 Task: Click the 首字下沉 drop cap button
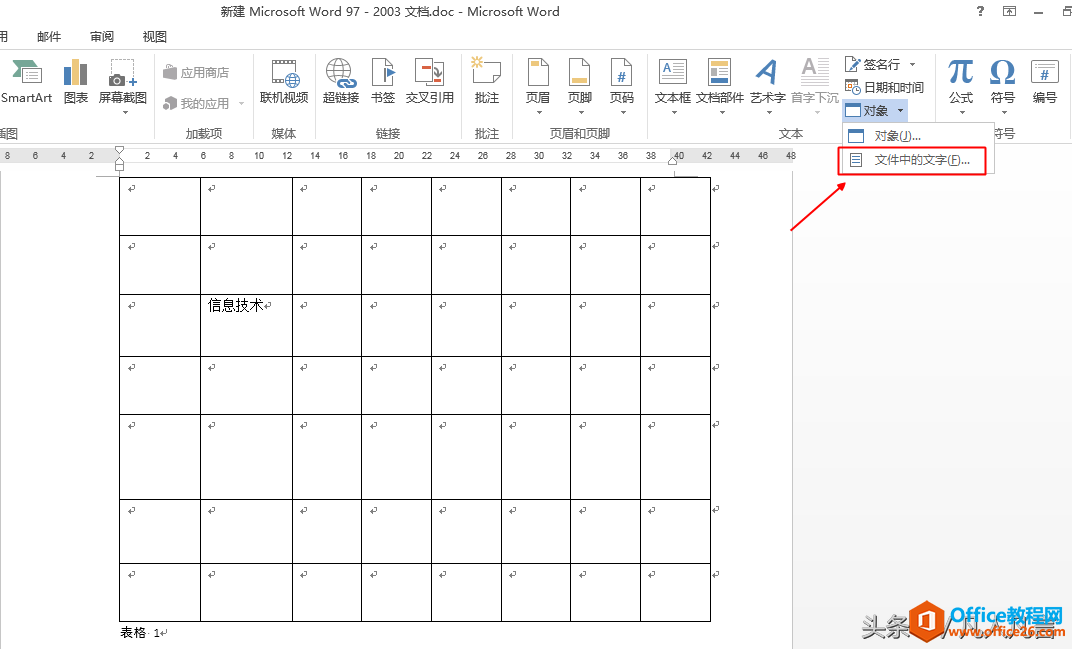[x=814, y=85]
